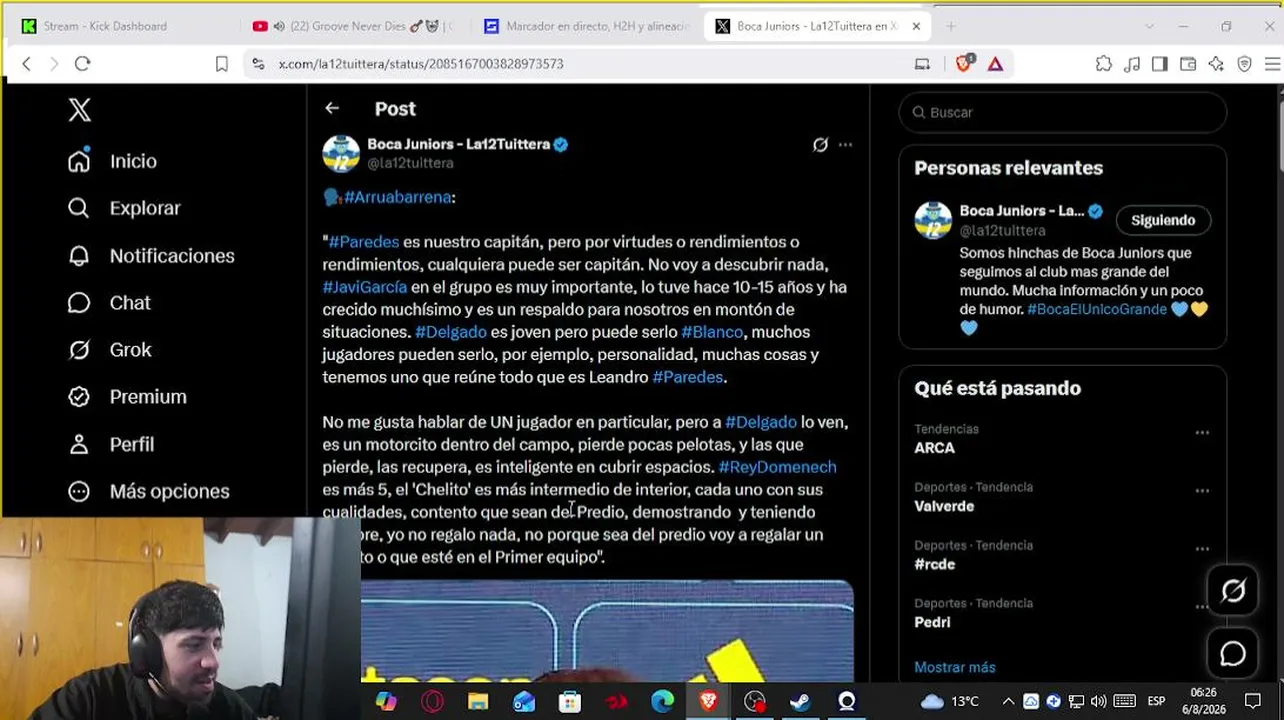Open Boca Juniors - La12Tuittera author name
The width and height of the screenshot is (1284, 720).
pos(459,144)
